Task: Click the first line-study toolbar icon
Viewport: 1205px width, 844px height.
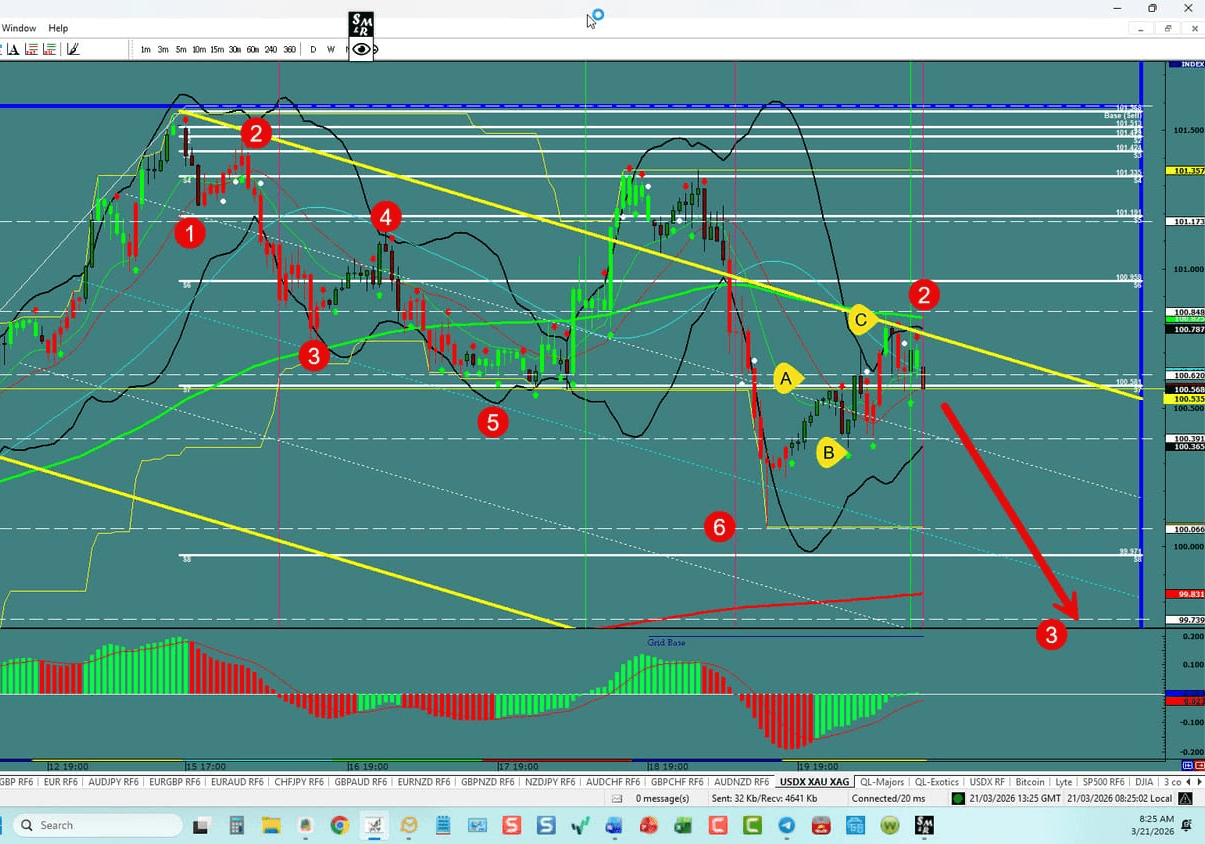Action: pos(29,48)
